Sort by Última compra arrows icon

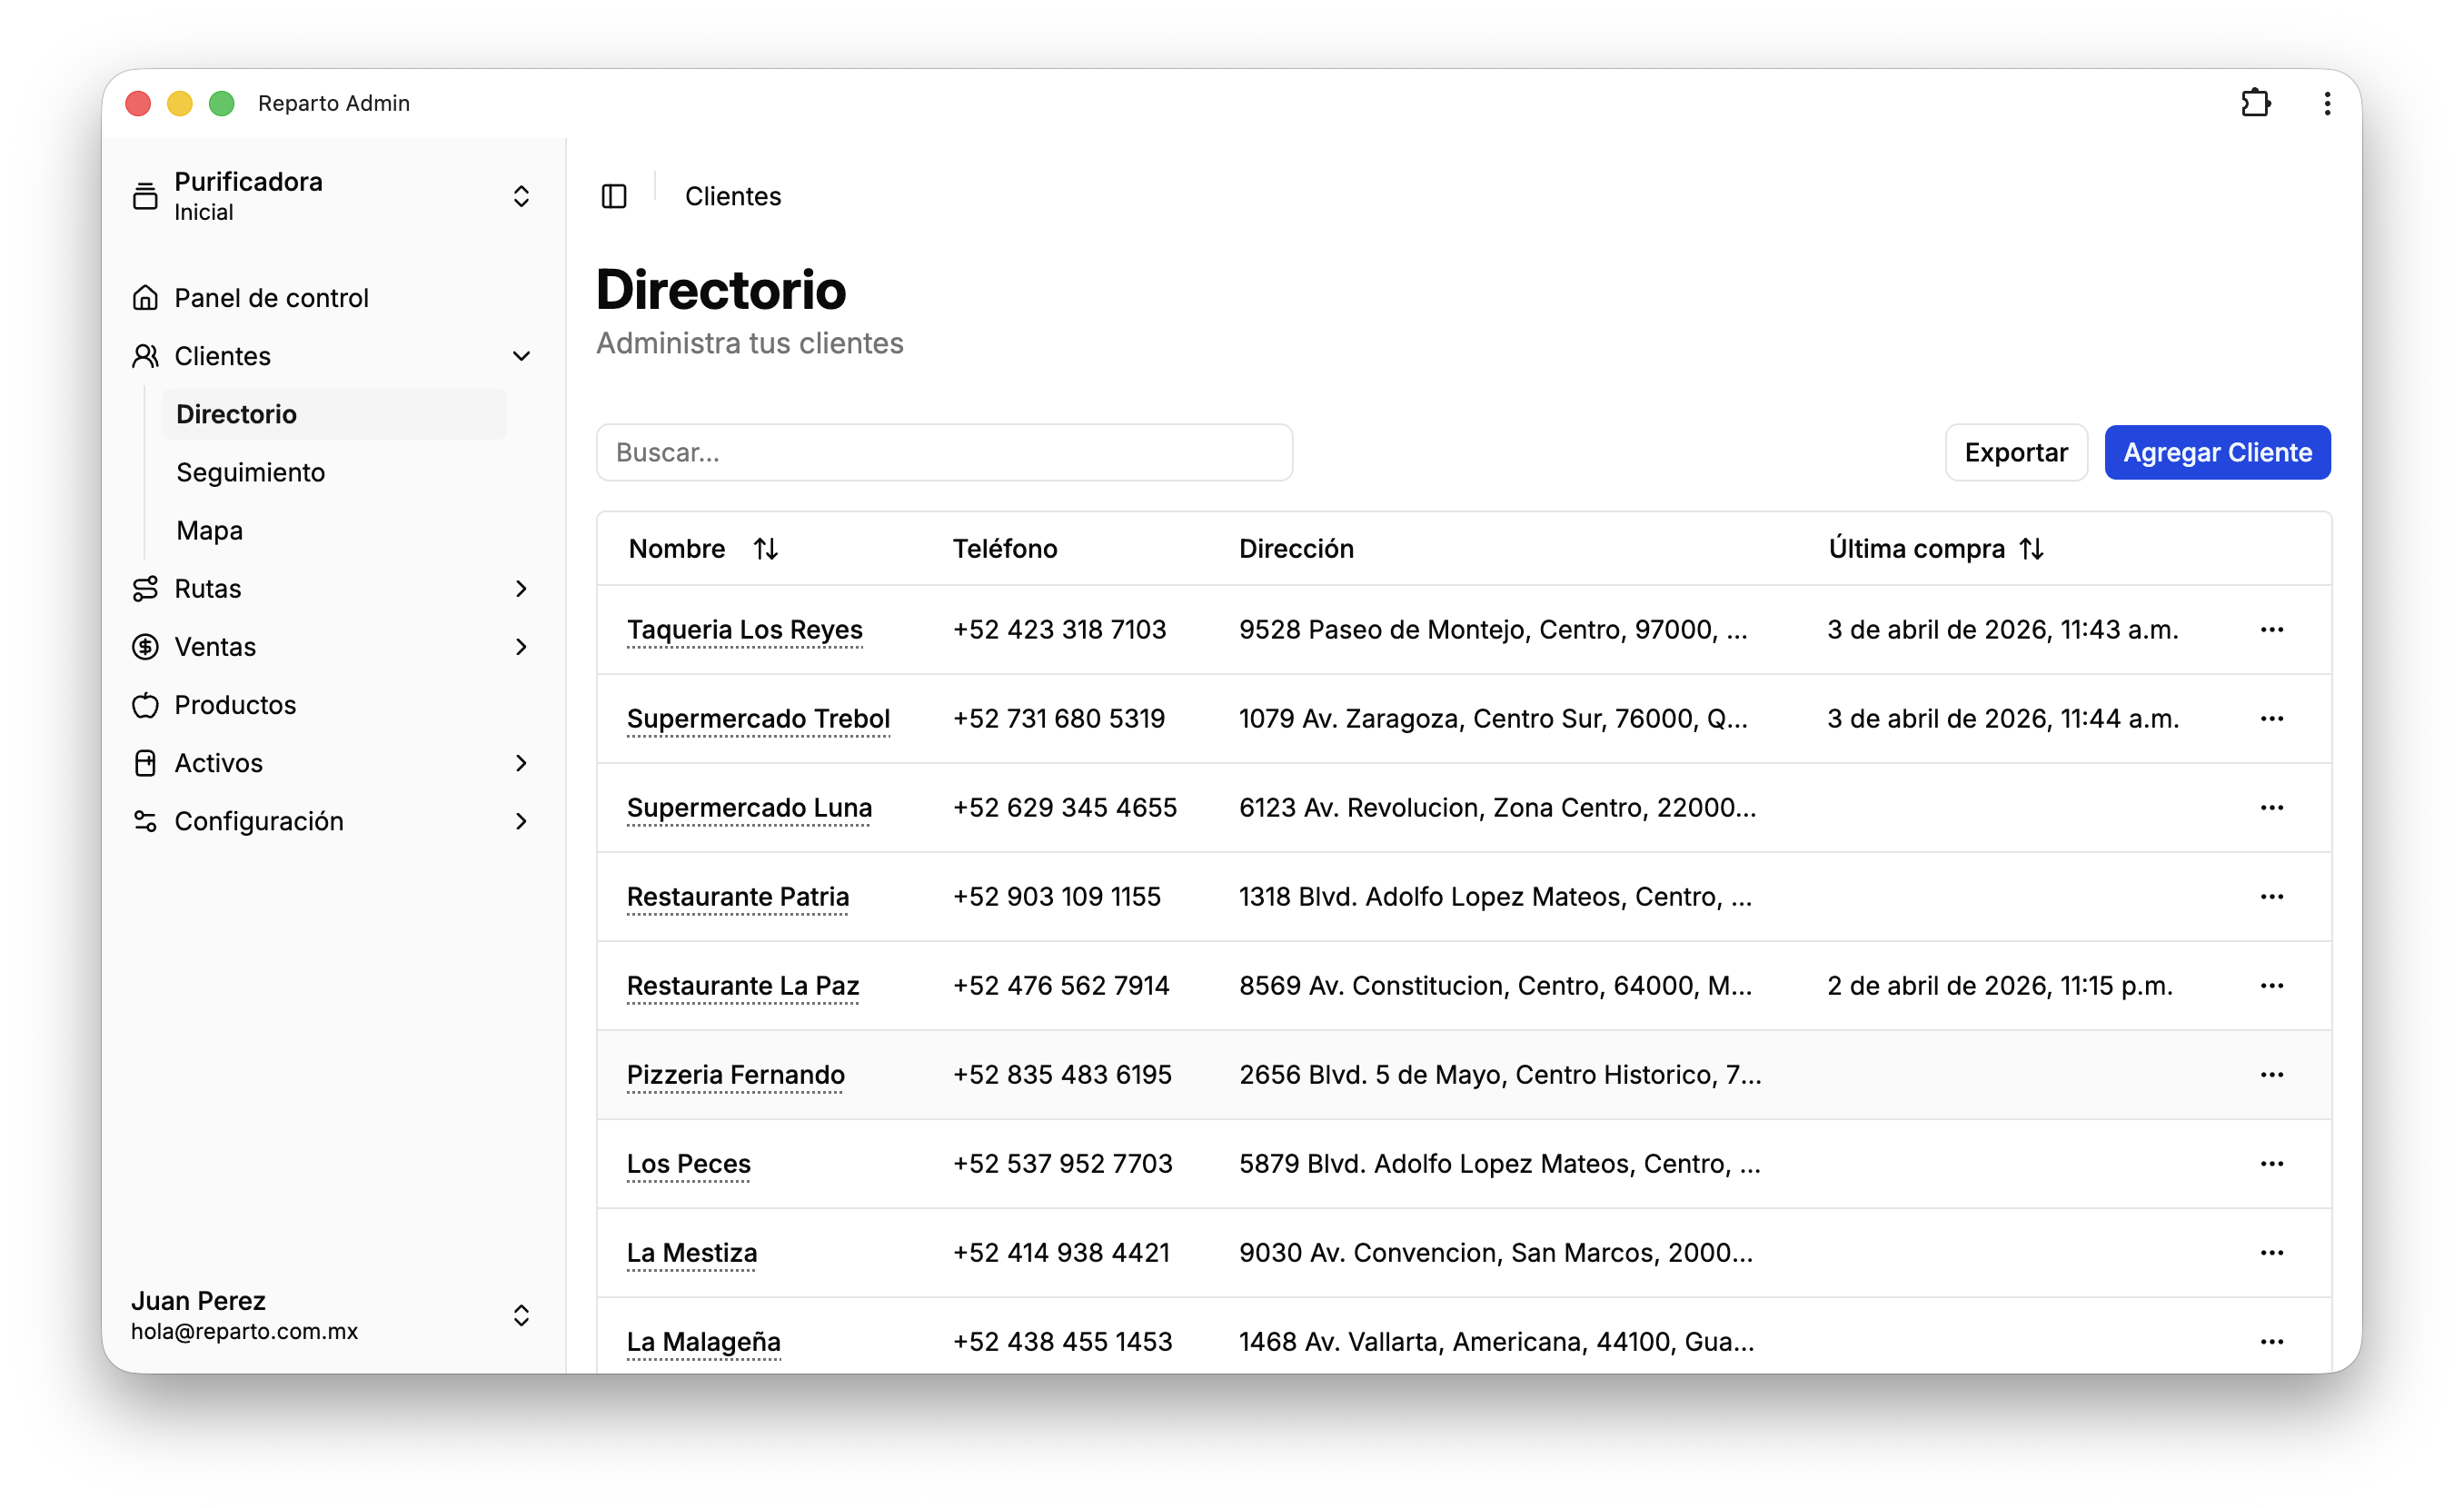coord(2031,549)
